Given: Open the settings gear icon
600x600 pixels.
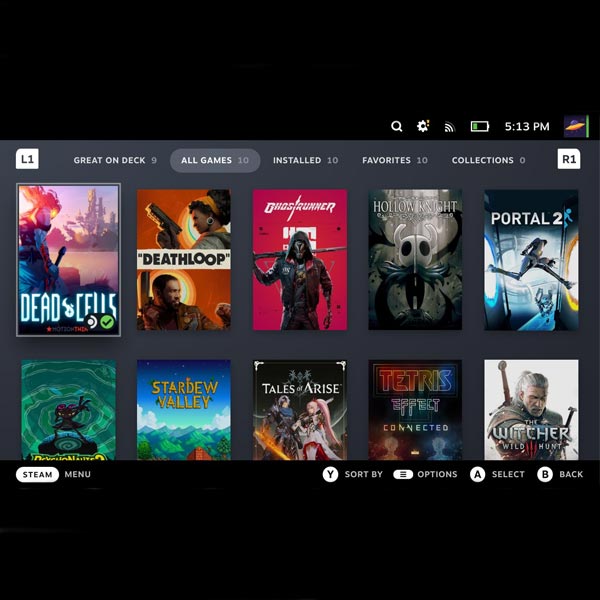Looking at the screenshot, I should pos(423,126).
